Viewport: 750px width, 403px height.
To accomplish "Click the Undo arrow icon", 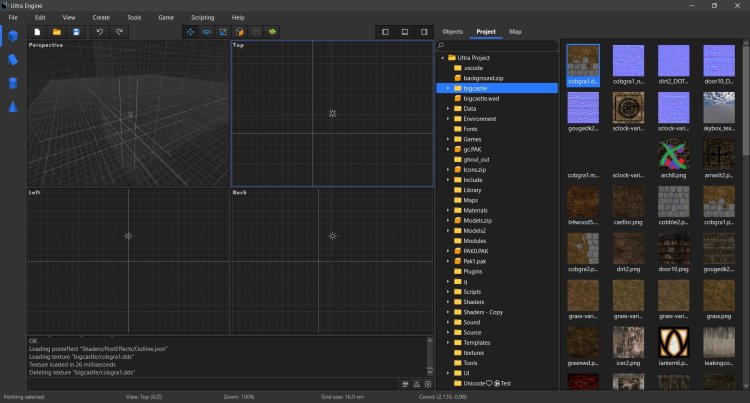I will click(100, 32).
